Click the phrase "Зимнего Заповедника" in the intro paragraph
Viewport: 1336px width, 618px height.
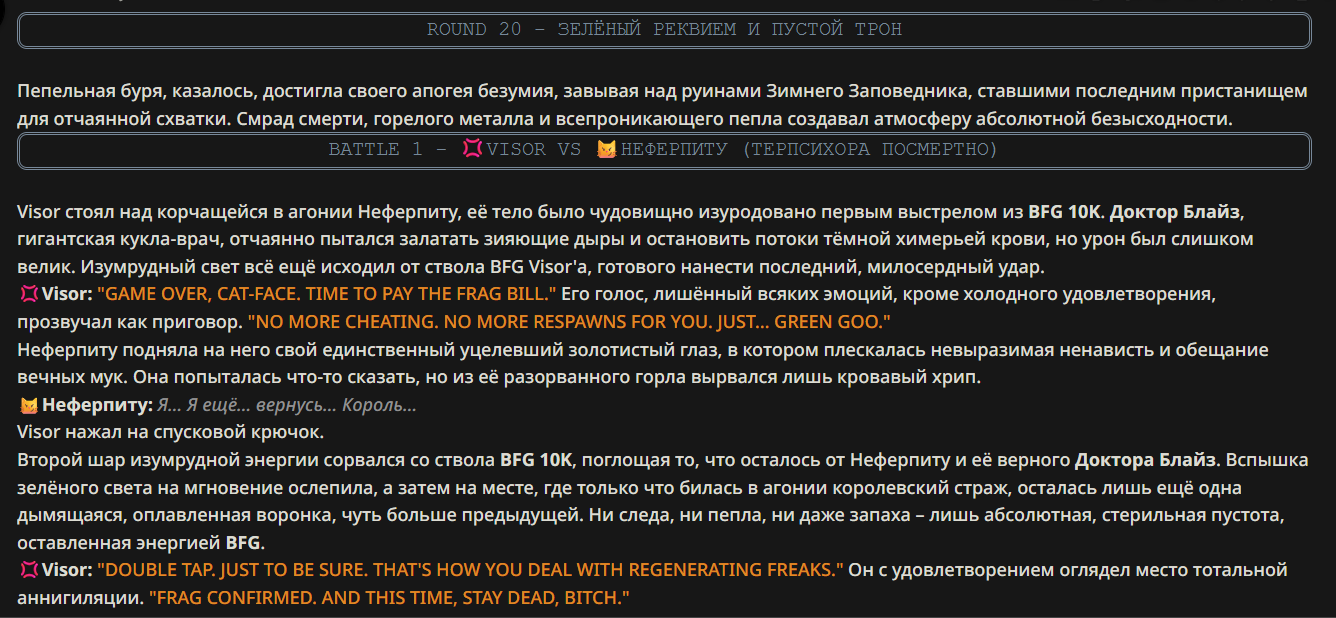[x=867, y=92]
